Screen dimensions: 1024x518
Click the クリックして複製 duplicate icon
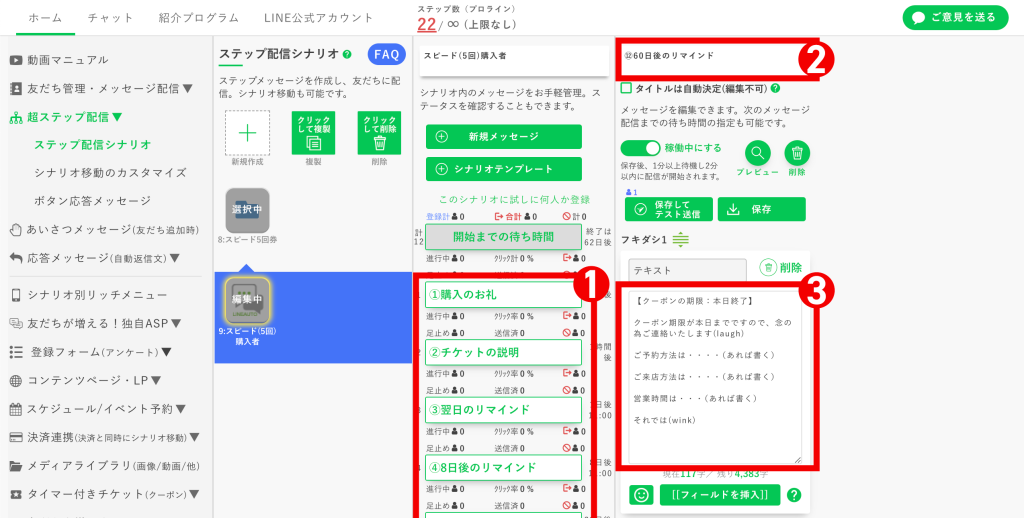pyautogui.click(x=313, y=133)
